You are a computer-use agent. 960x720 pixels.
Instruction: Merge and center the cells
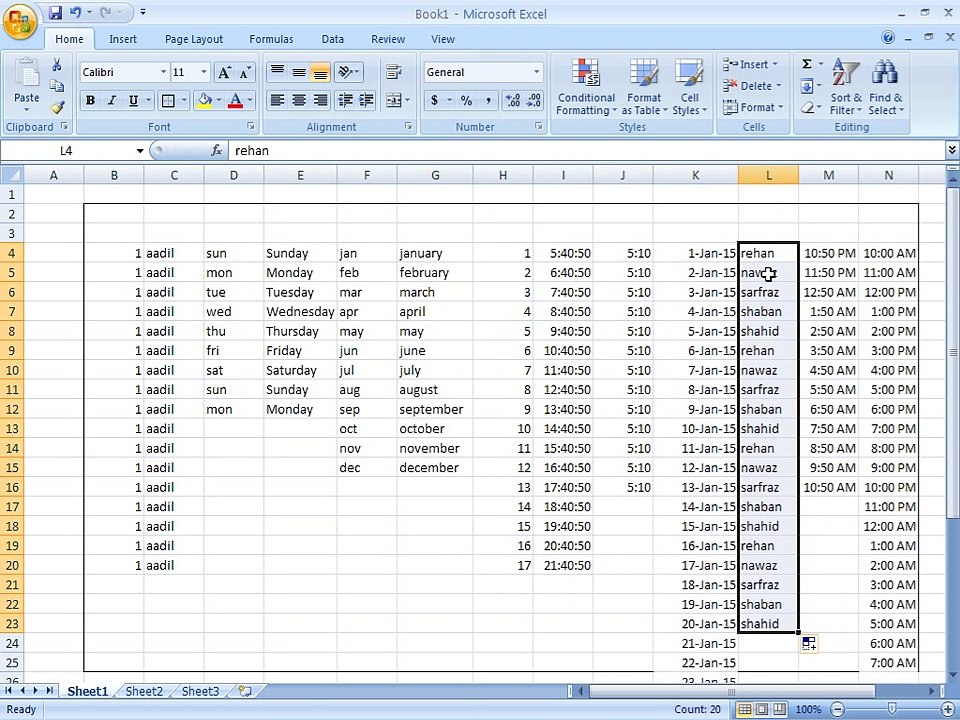tap(393, 100)
